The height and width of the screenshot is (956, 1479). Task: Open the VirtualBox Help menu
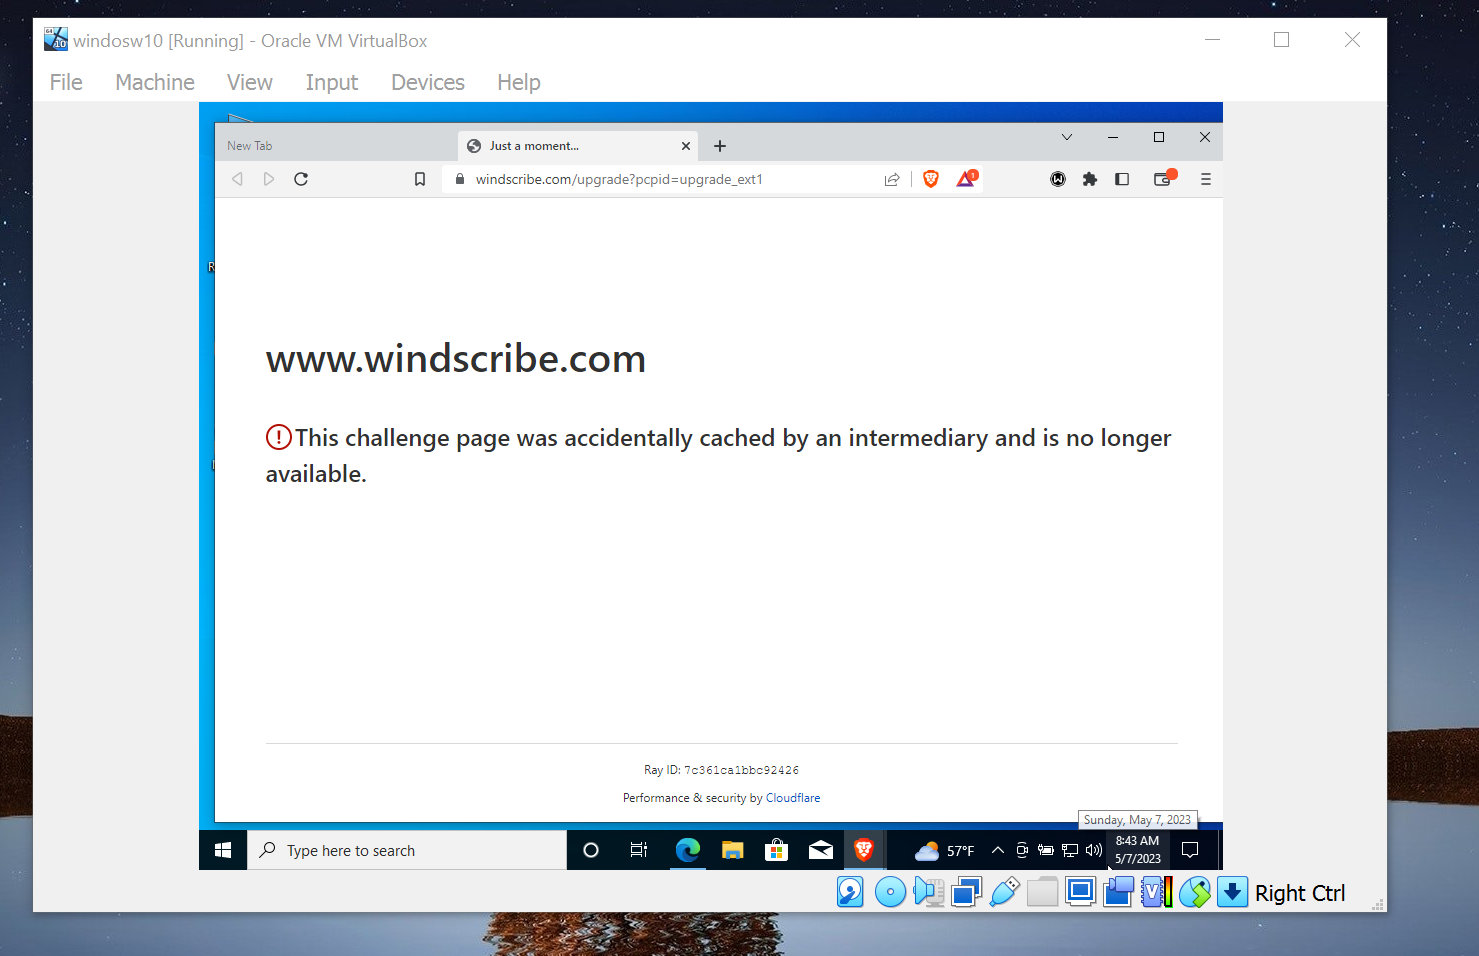(x=519, y=82)
